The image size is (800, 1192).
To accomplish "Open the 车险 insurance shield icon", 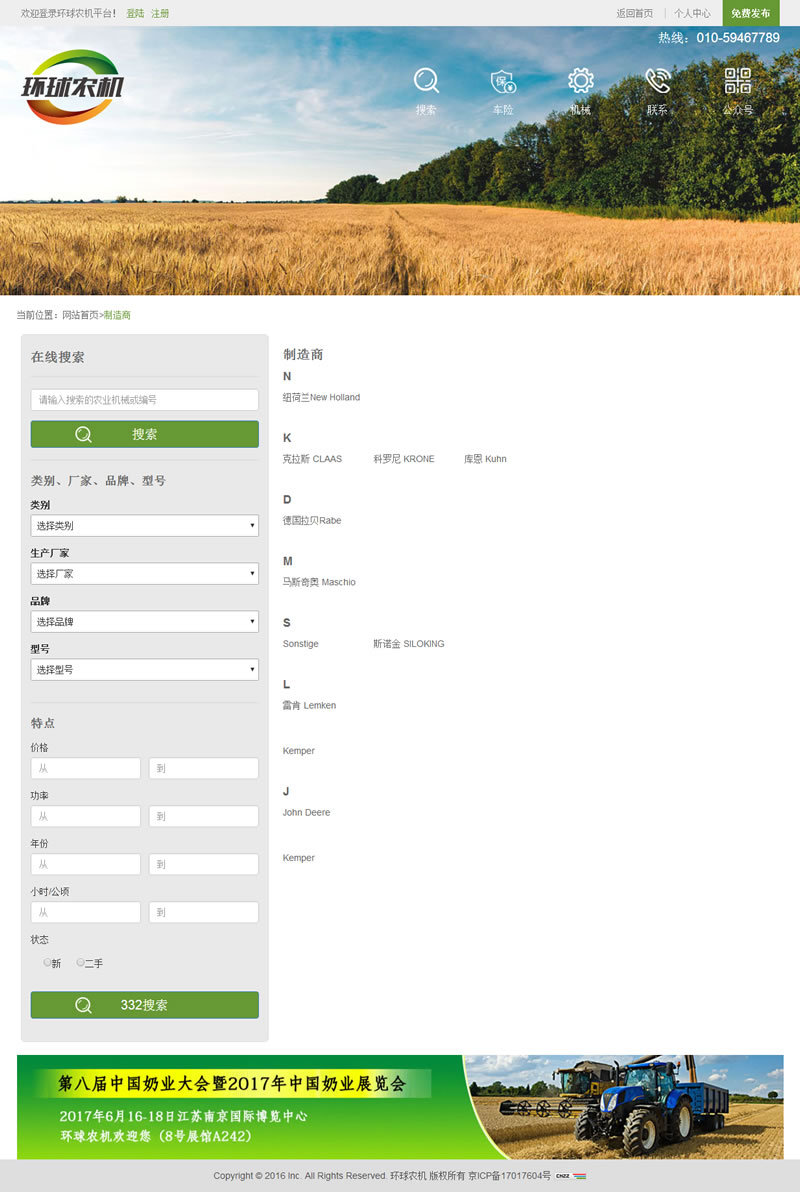I will (503, 82).
